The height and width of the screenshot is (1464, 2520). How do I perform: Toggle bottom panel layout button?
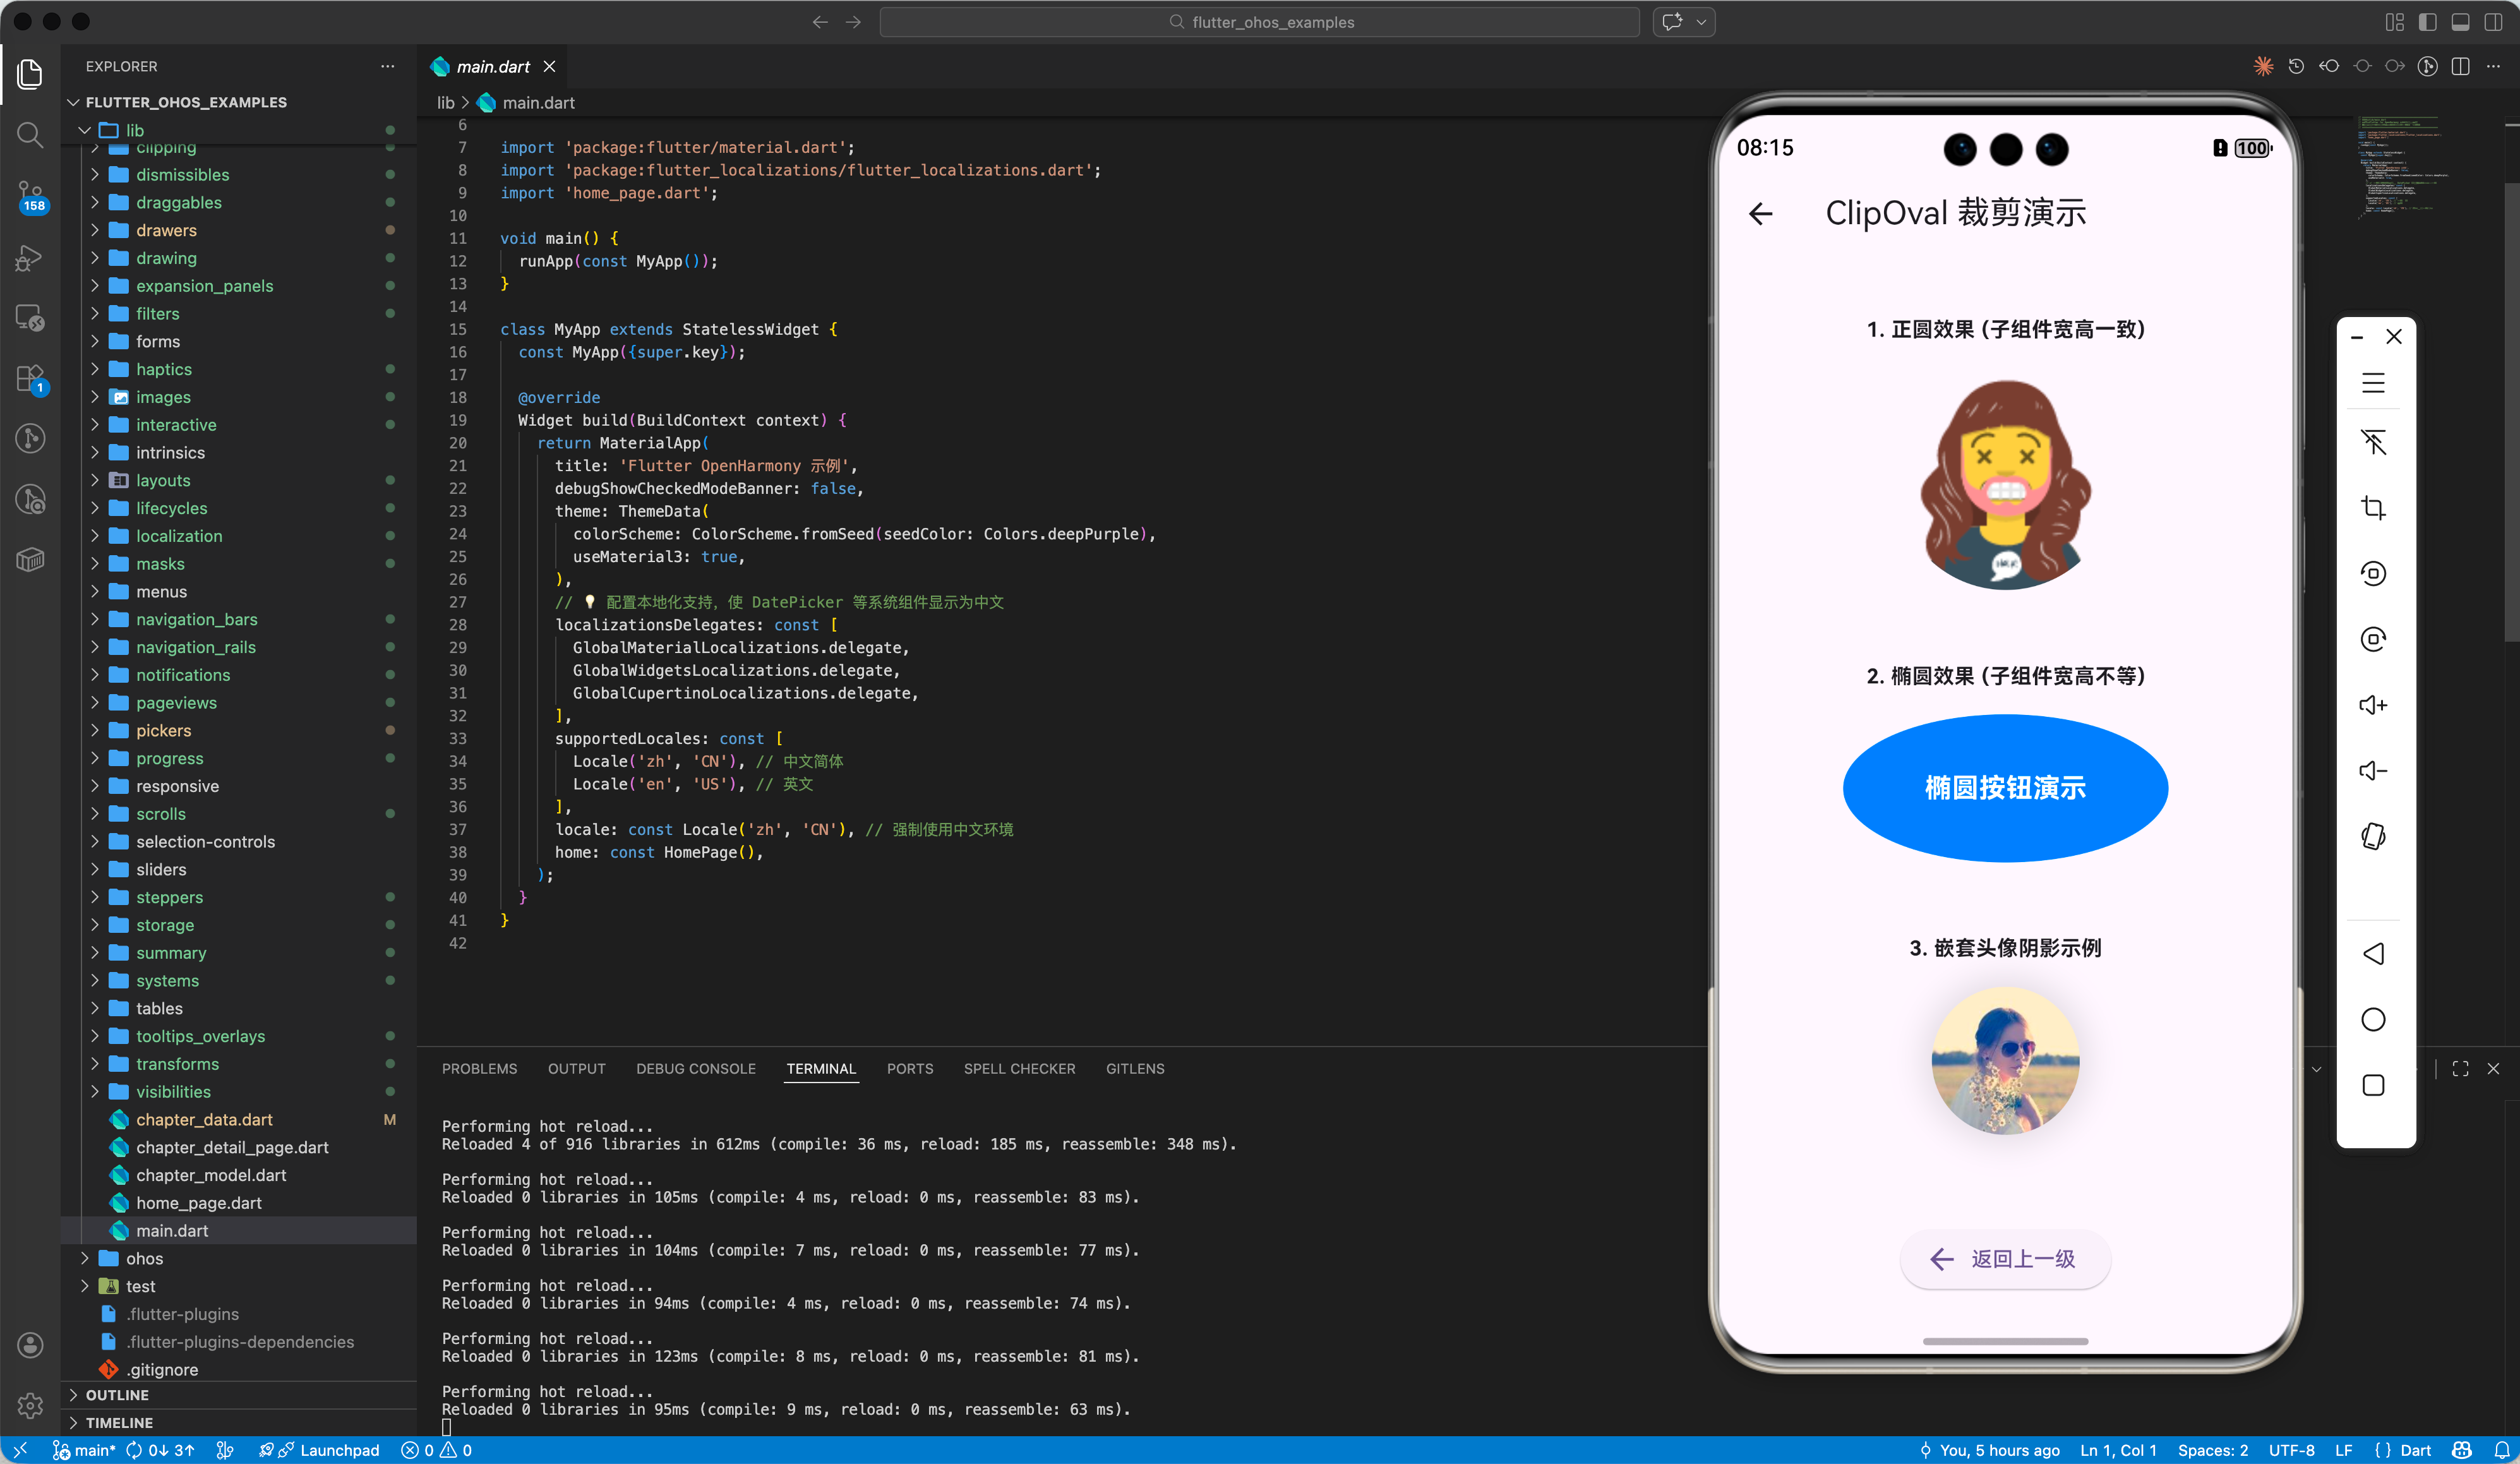click(x=2461, y=22)
